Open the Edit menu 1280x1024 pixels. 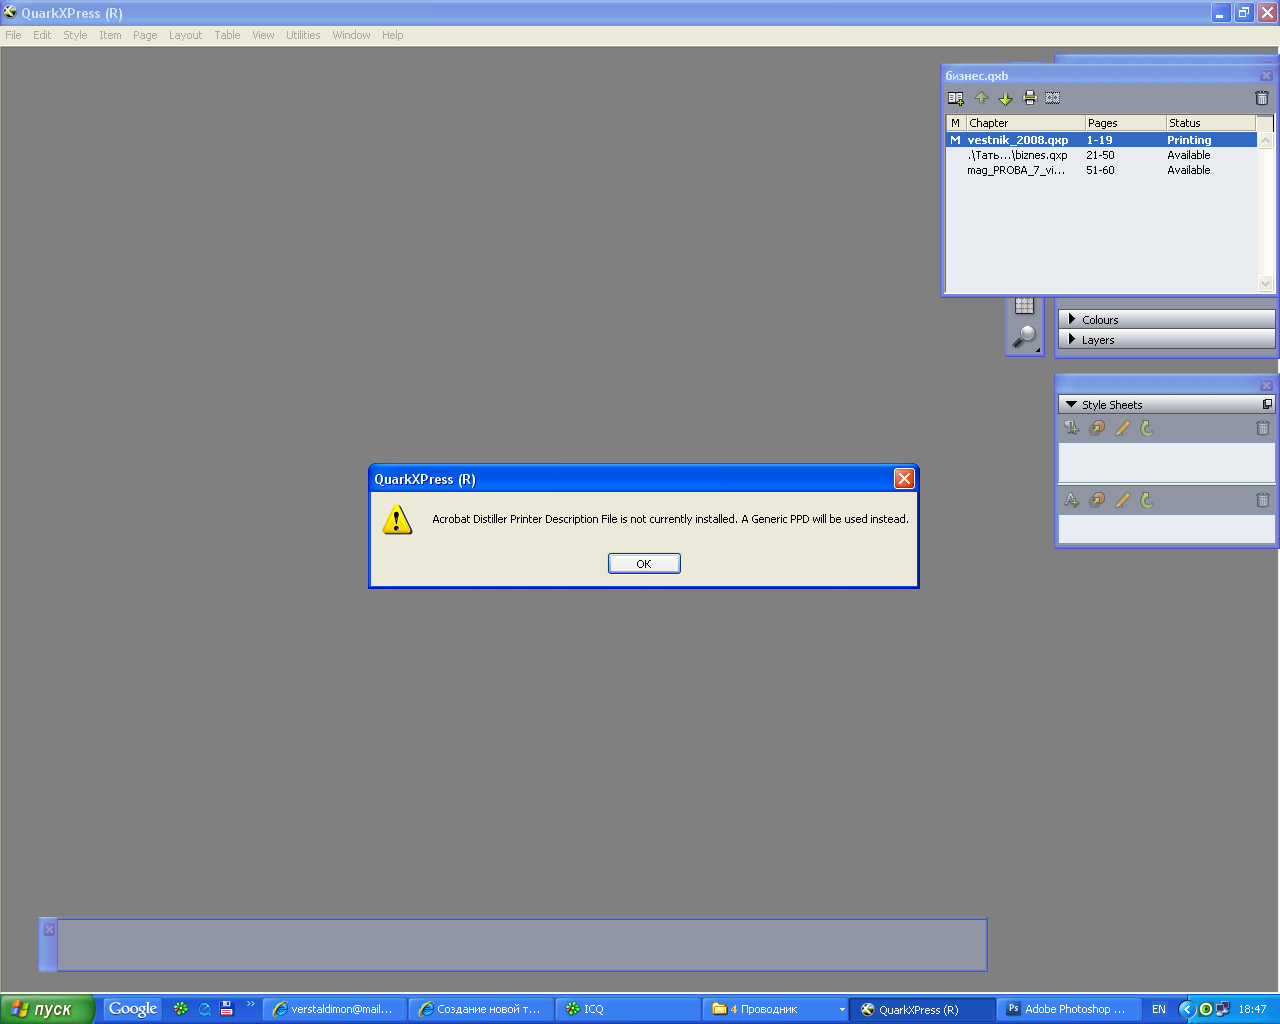point(42,35)
